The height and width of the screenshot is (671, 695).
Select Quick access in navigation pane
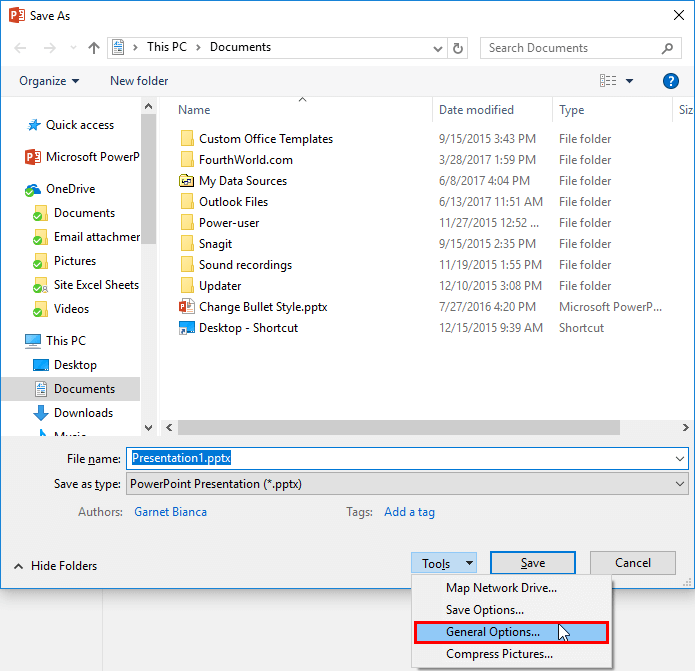[x=79, y=125]
